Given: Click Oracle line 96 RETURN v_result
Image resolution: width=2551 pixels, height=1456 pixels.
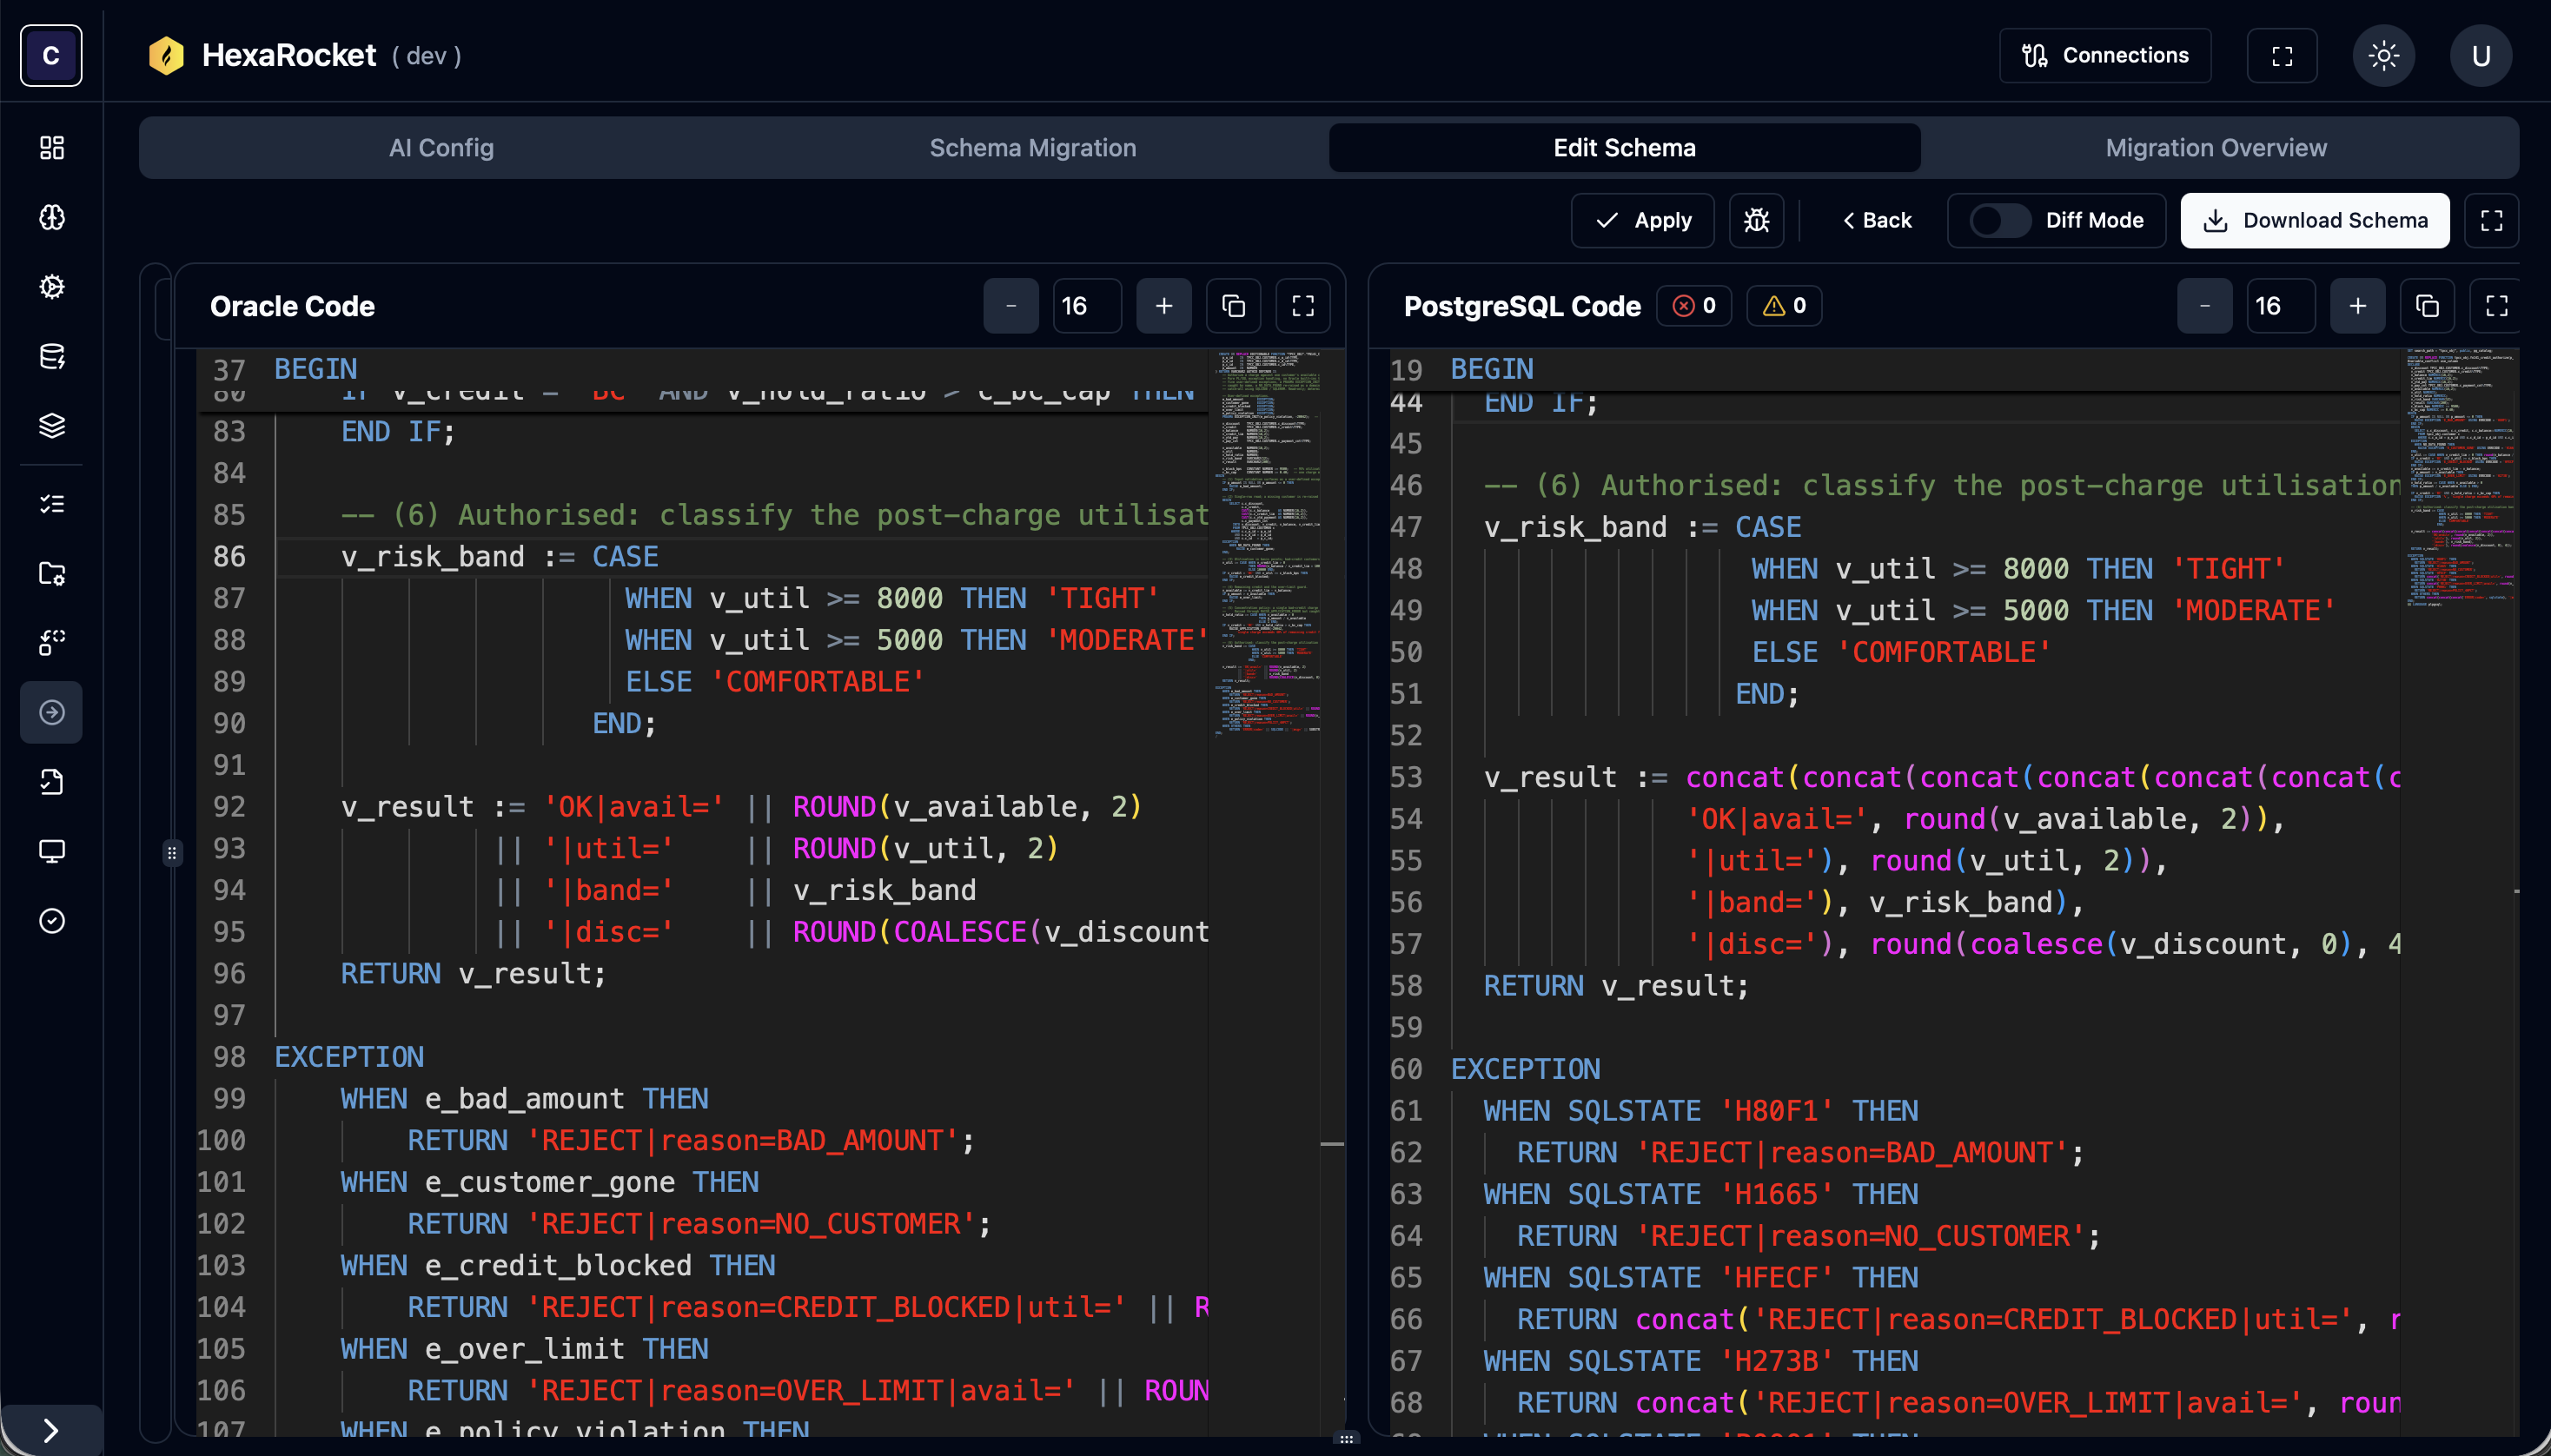Looking at the screenshot, I should (473, 974).
